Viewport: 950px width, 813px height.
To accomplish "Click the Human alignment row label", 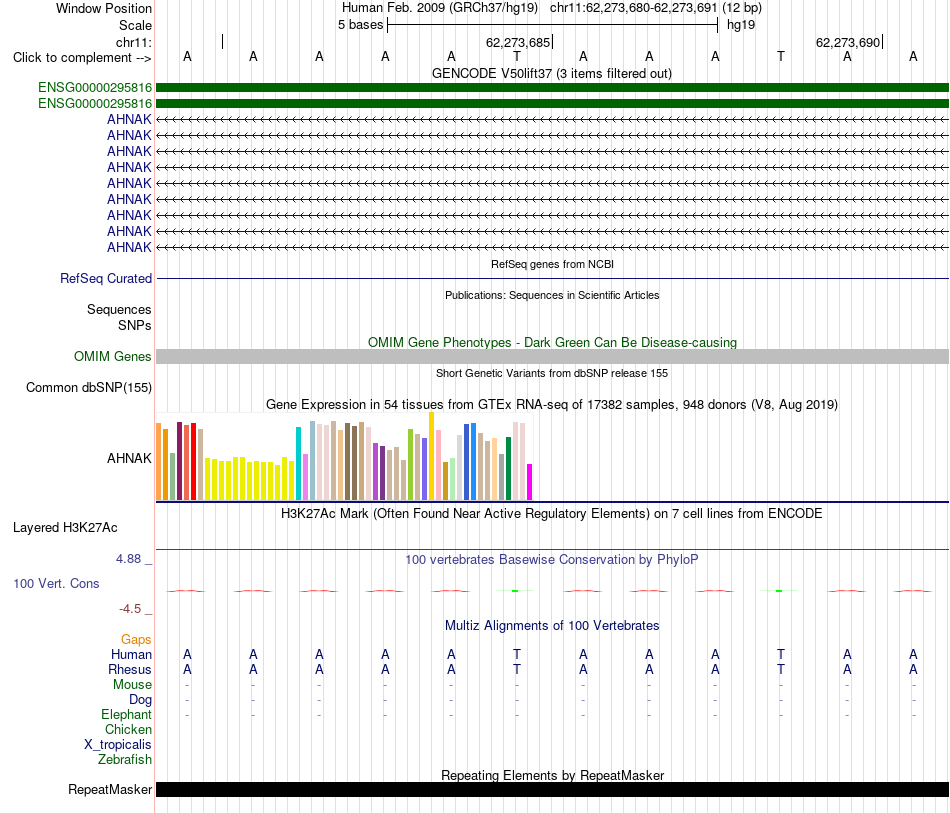I will 131,654.
